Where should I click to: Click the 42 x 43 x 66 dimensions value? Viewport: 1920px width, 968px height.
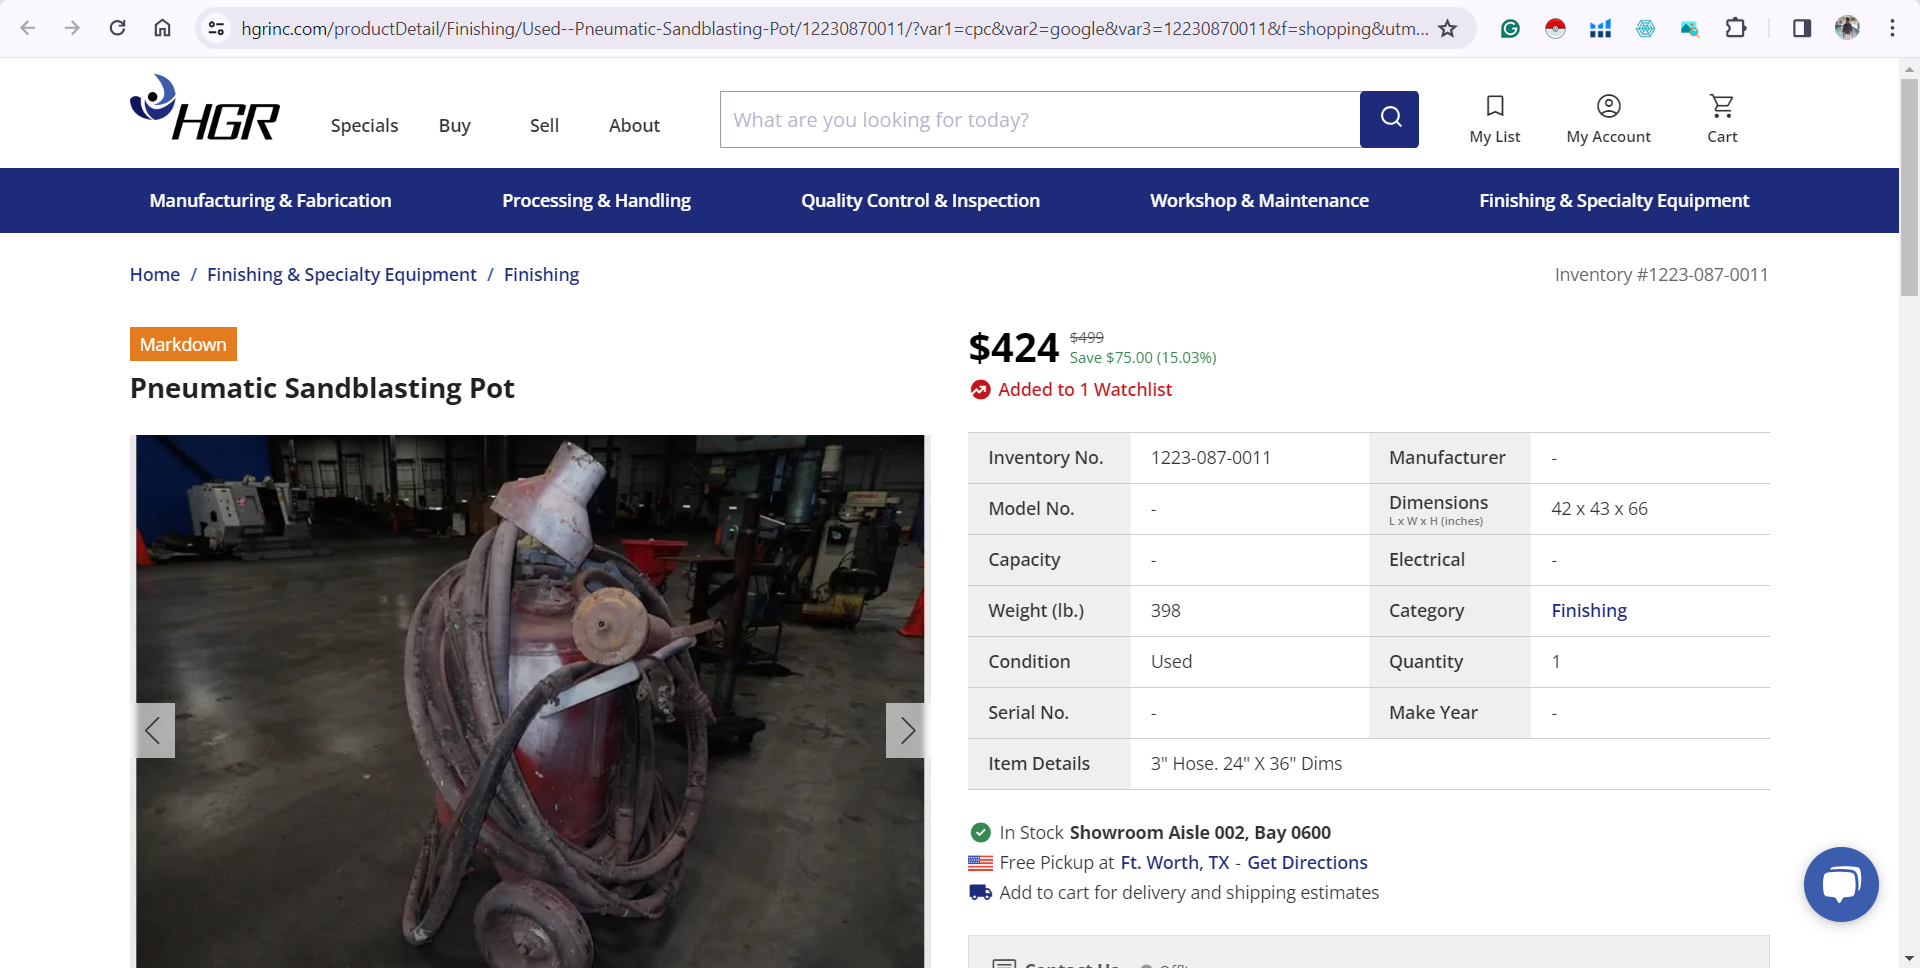click(x=1599, y=508)
